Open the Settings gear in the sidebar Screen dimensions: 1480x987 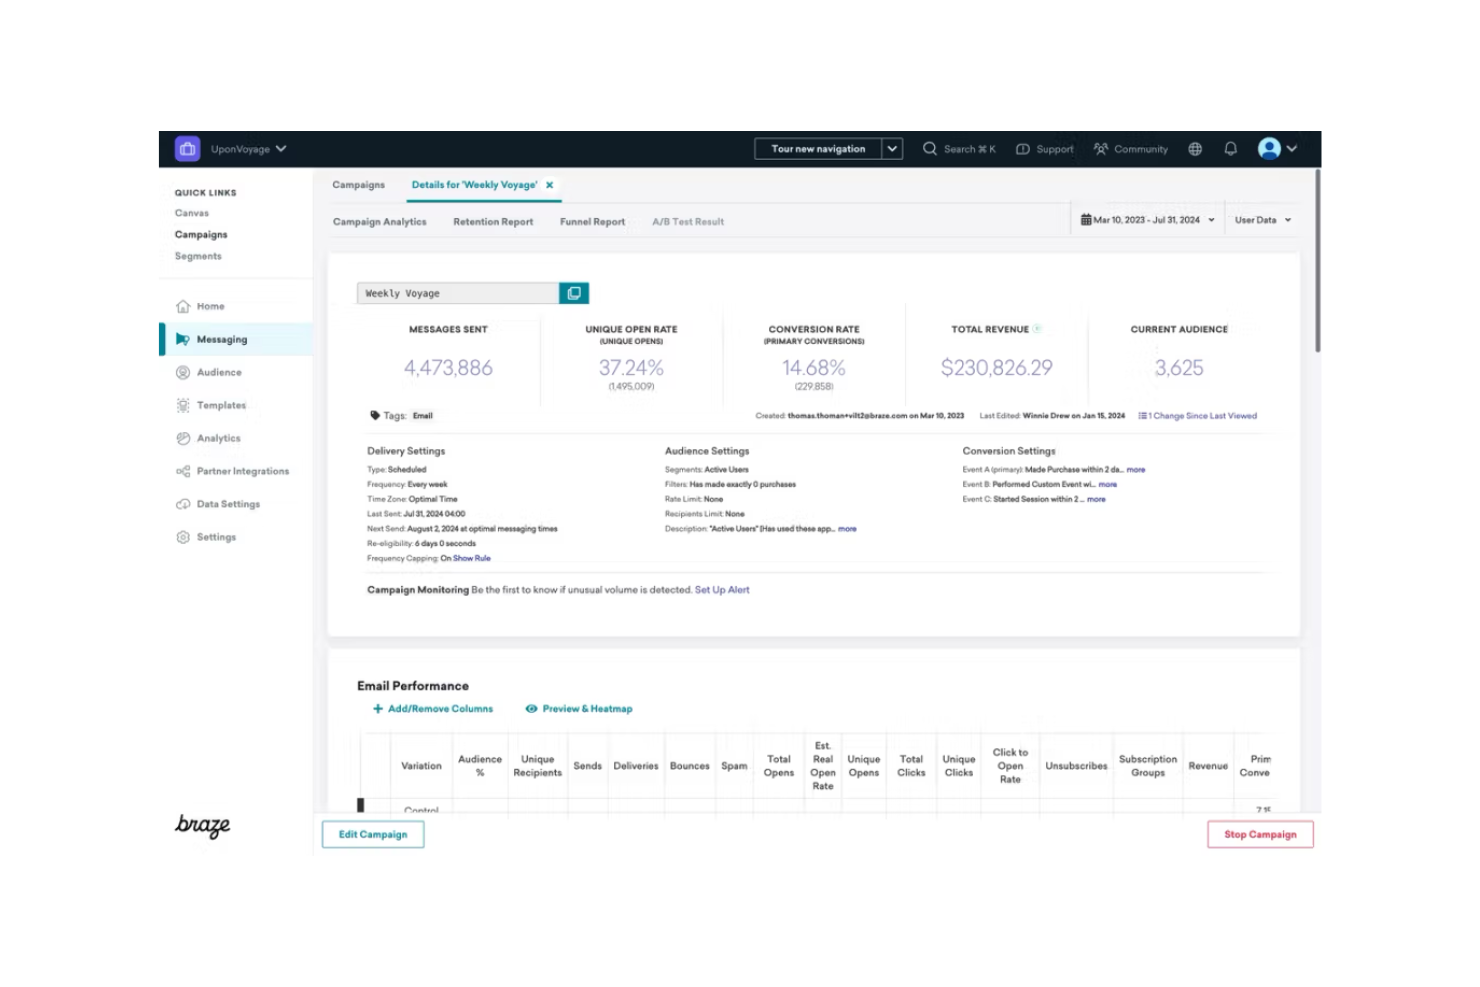[x=183, y=537]
